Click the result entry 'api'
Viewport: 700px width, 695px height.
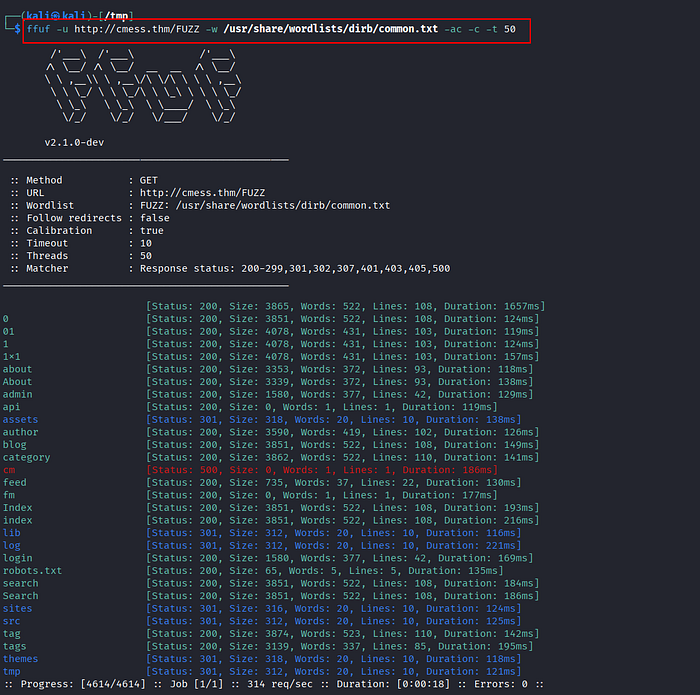coord(12,407)
